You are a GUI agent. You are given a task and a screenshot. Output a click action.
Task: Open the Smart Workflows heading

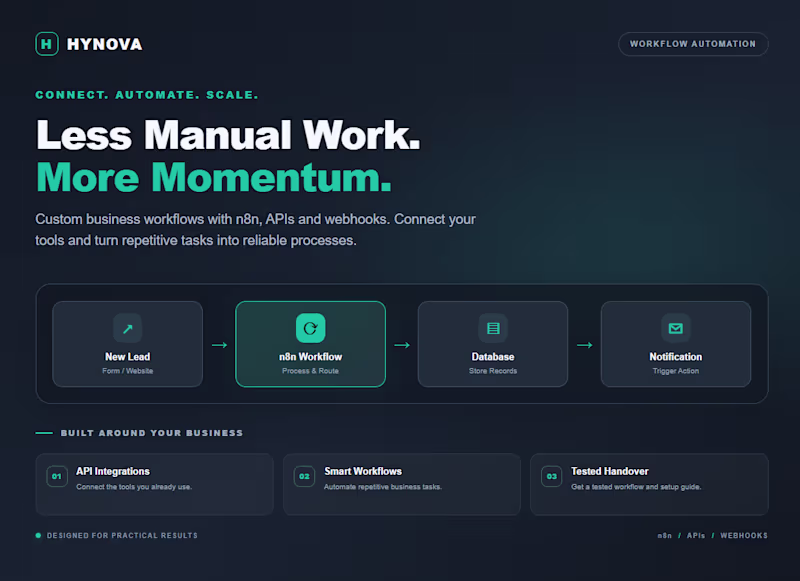coord(363,471)
